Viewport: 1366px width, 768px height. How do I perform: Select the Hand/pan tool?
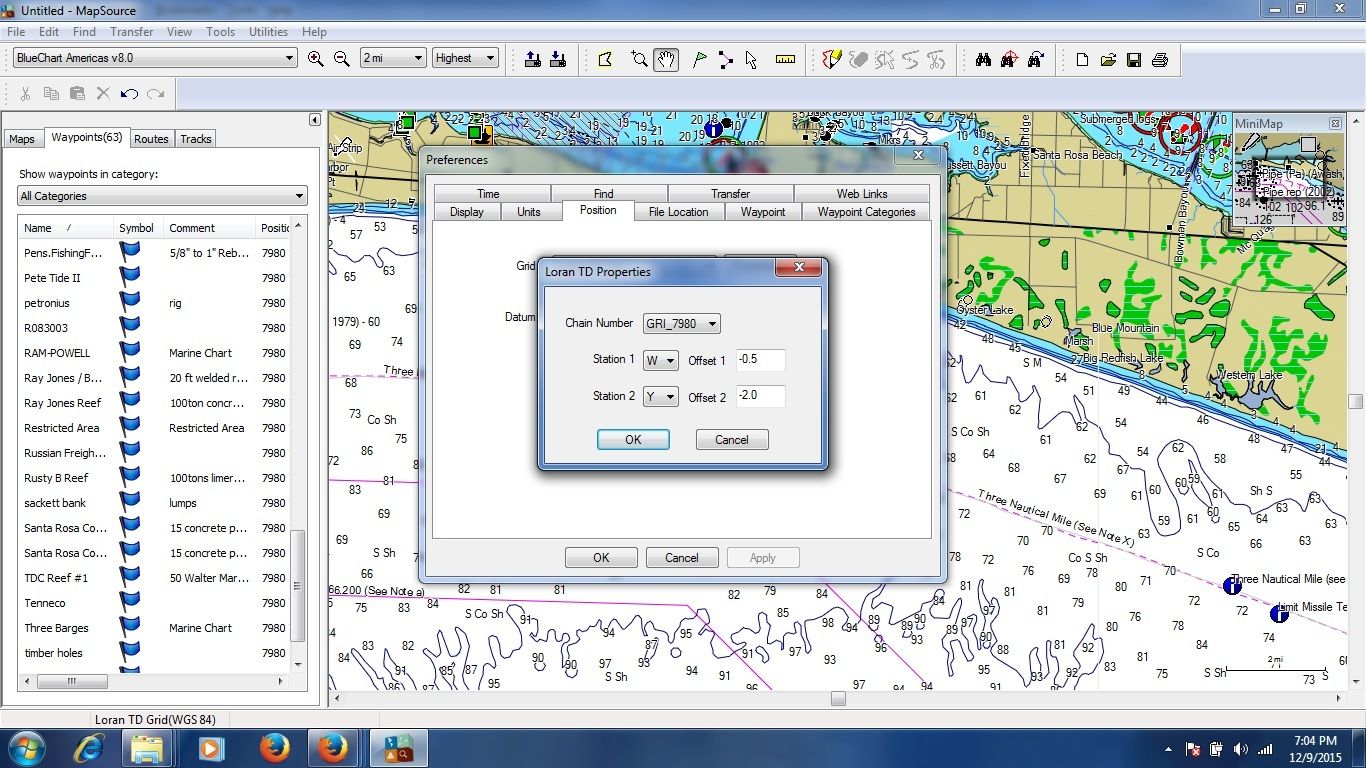[x=665, y=59]
